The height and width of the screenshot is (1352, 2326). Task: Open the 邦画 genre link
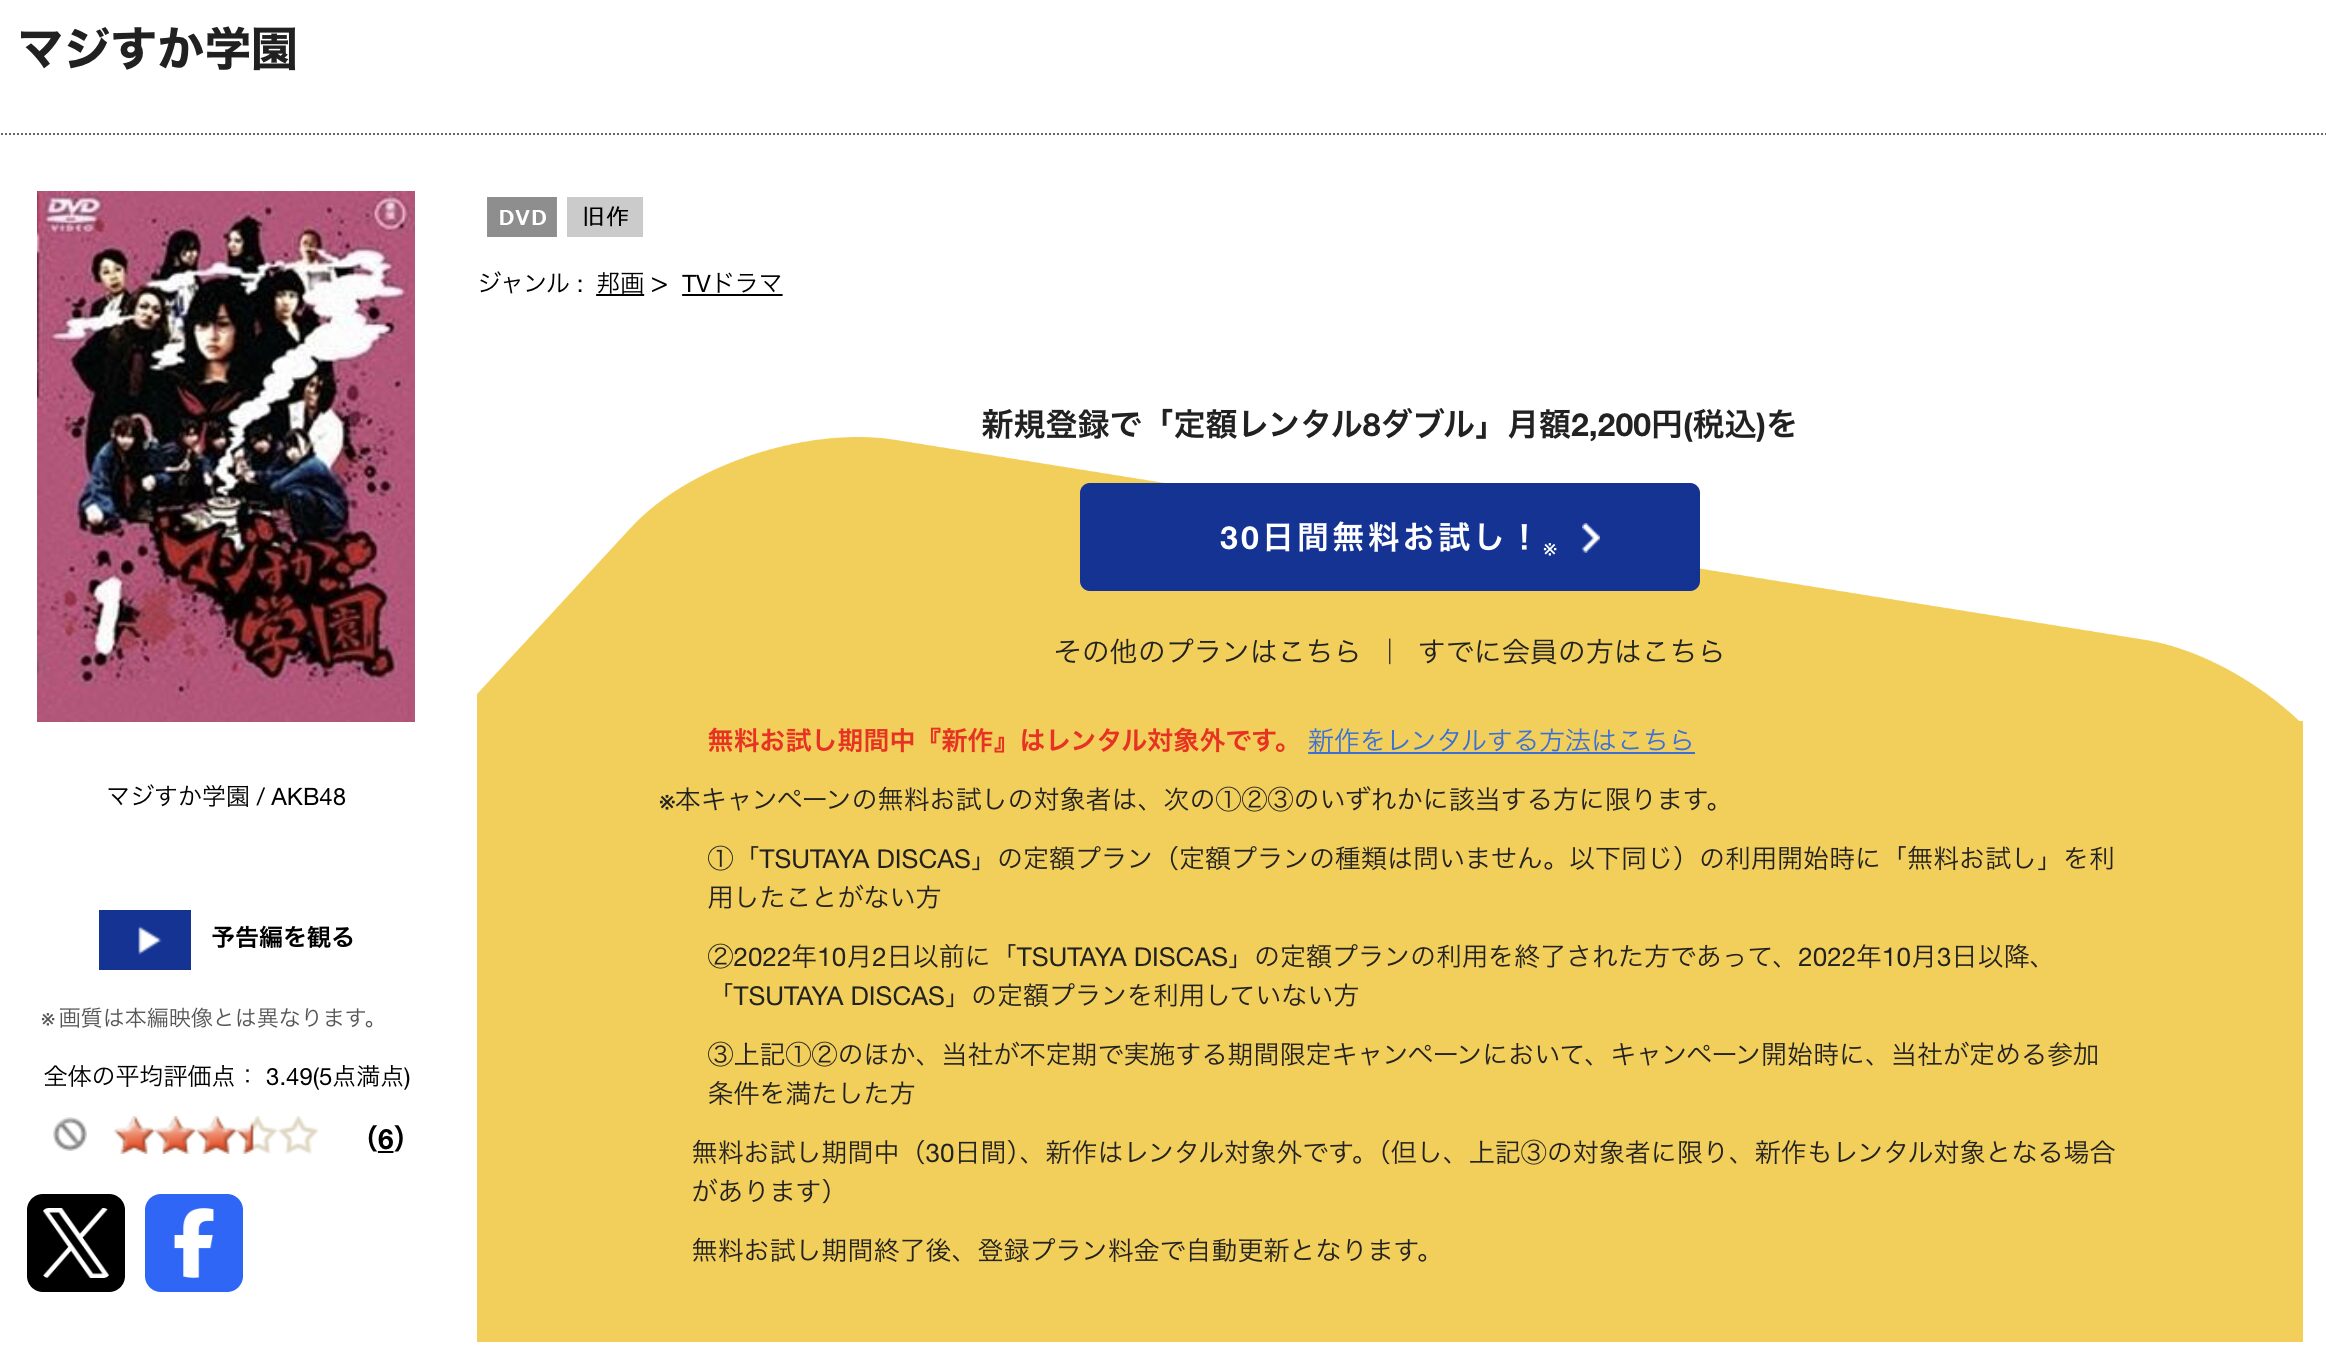(620, 284)
